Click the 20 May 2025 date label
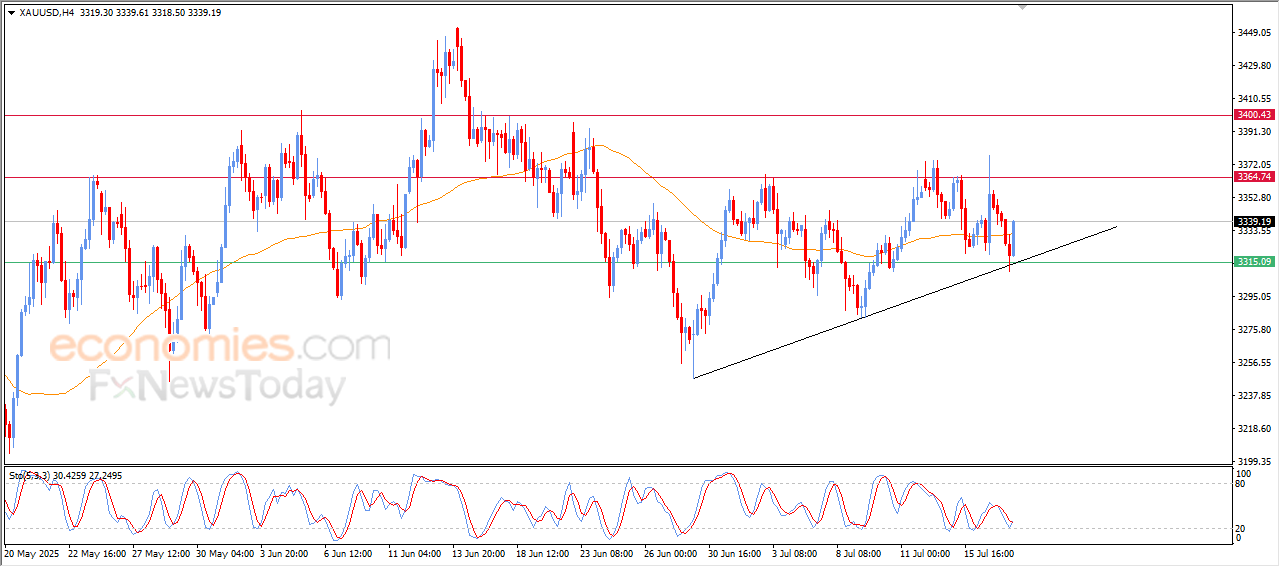 click(33, 552)
